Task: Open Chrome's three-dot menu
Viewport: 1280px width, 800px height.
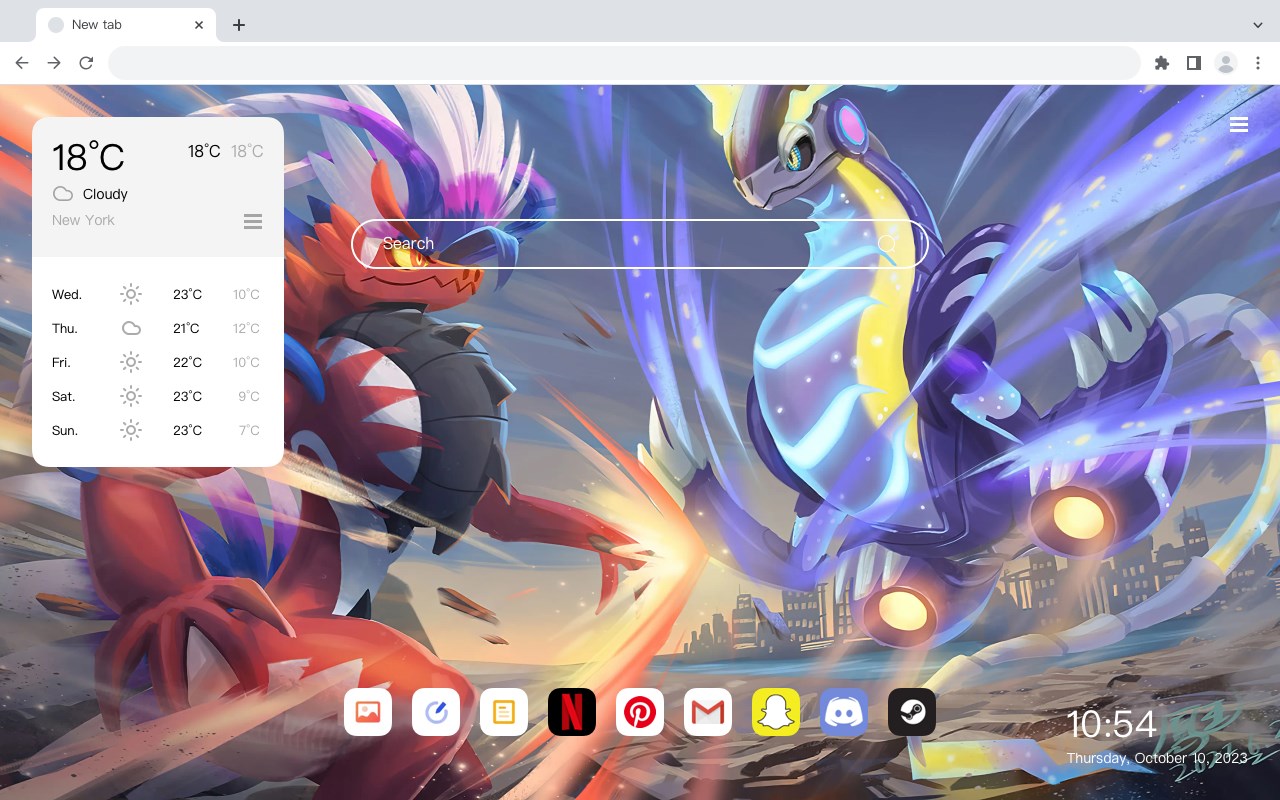Action: click(x=1258, y=63)
